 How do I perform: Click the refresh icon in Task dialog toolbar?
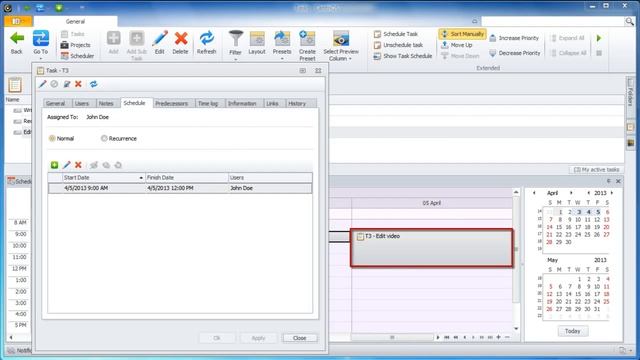[x=93, y=84]
